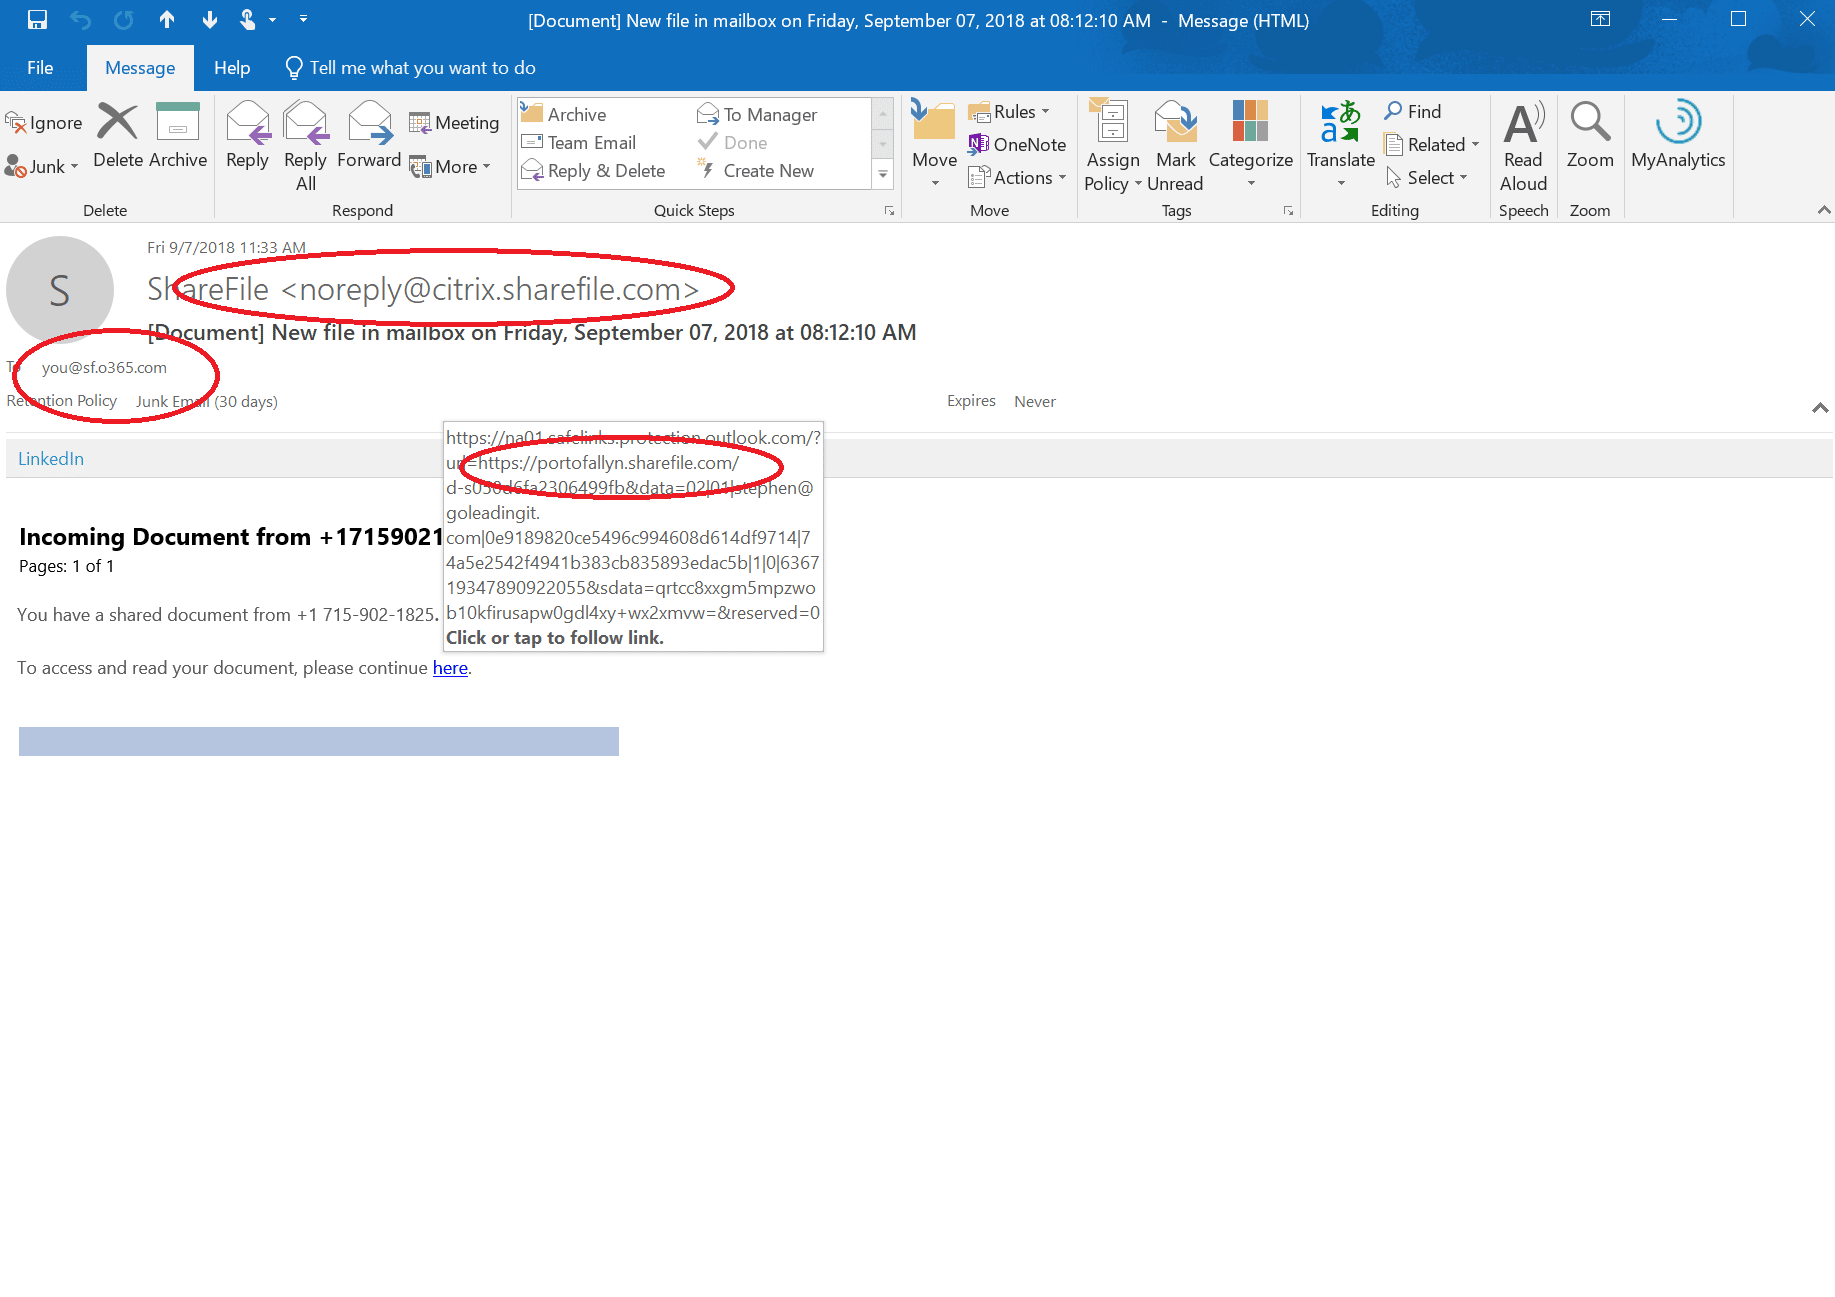The image size is (1835, 1297).
Task: Open the Actions dropdown
Action: 1017,178
